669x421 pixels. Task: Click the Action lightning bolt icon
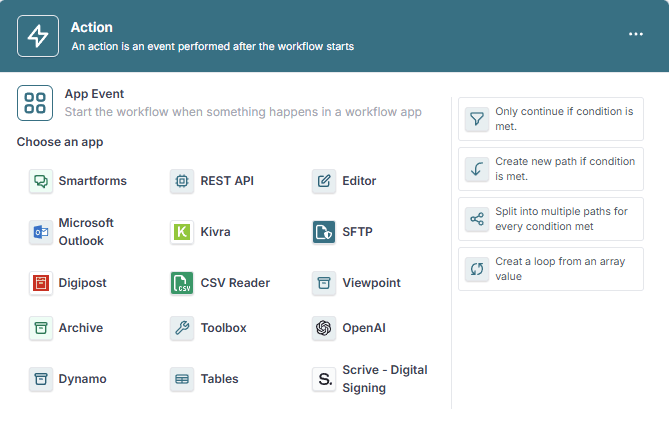(x=38, y=36)
